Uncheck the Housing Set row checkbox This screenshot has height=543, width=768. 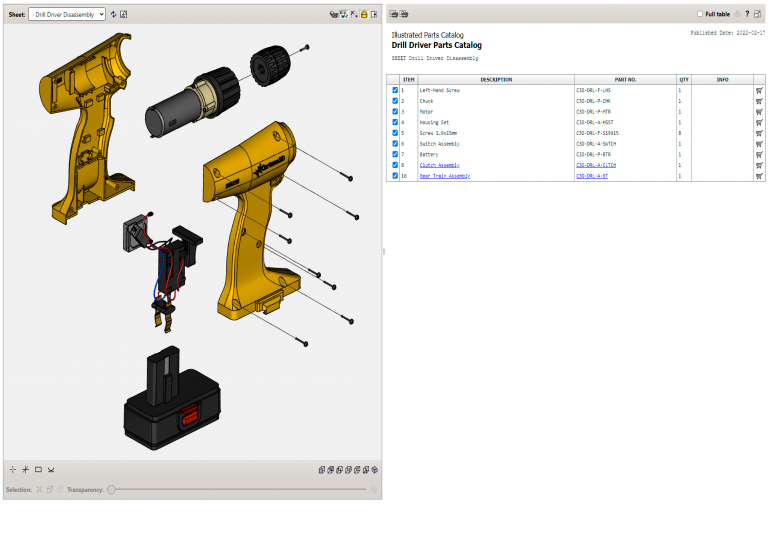pyautogui.click(x=395, y=122)
